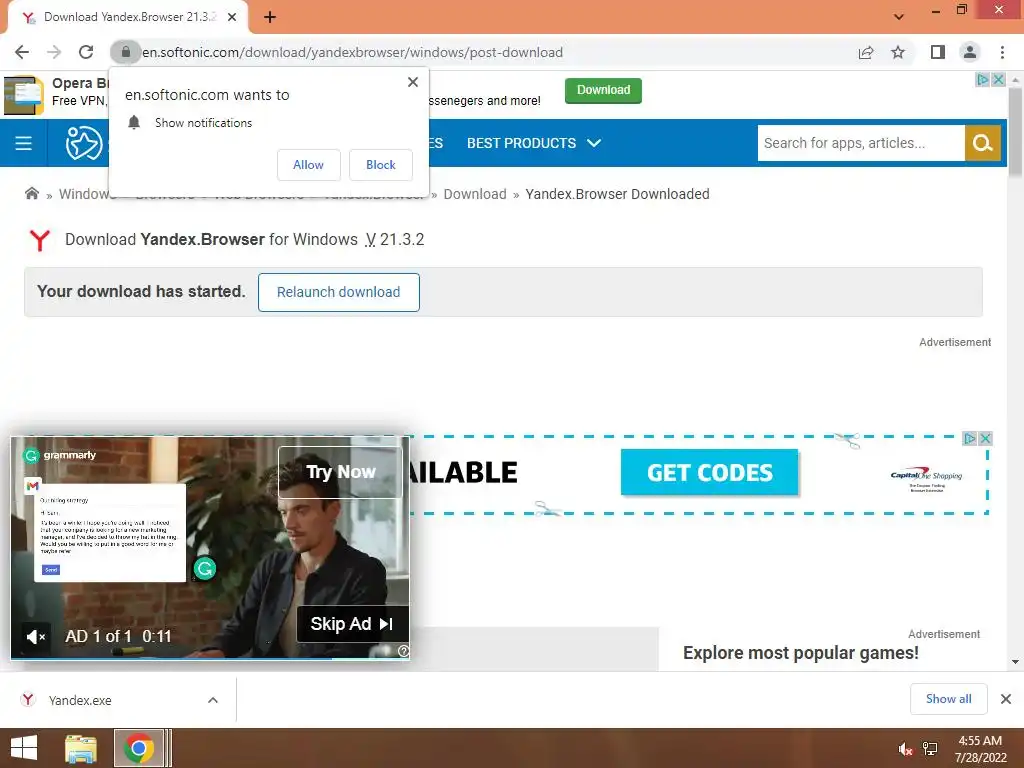Select the Download Yandex.Browser tab
Screen dimensions: 1024x768
(x=127, y=17)
